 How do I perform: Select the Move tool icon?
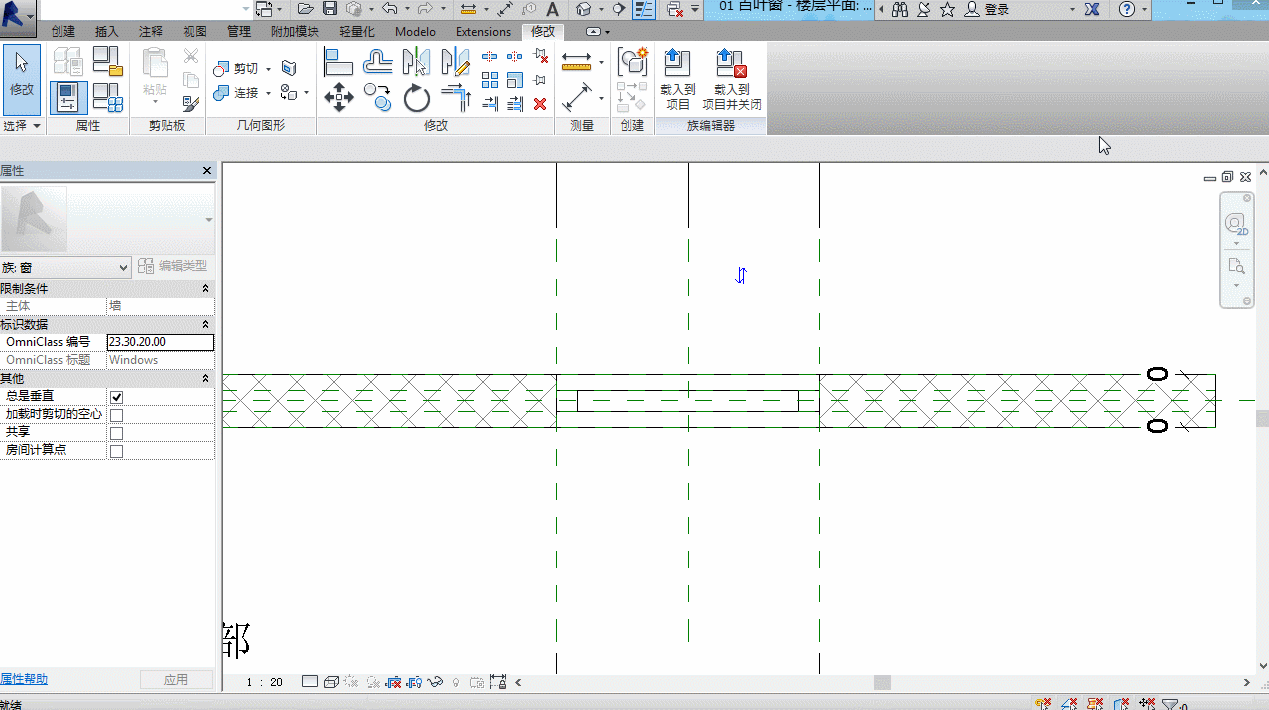pos(339,97)
